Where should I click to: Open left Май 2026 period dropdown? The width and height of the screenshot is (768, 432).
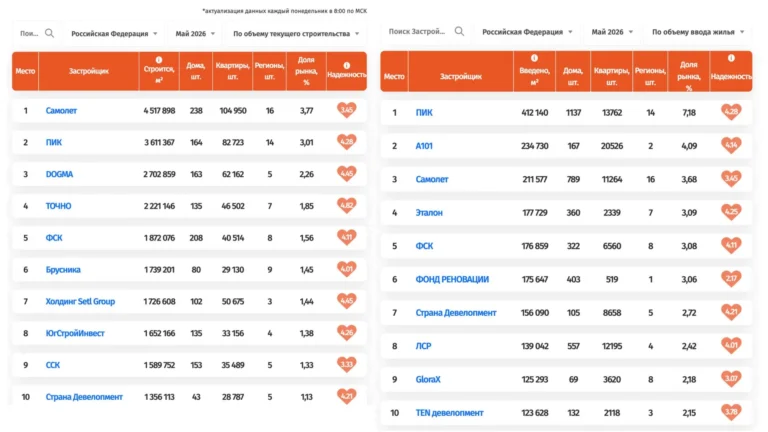[x=195, y=34]
